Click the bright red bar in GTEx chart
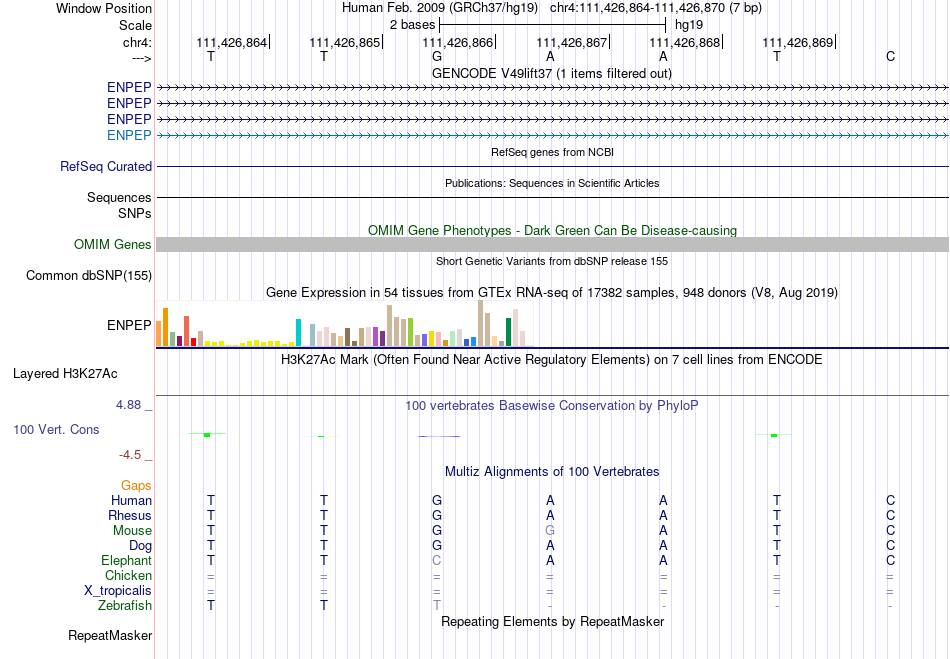Viewport: 950px width, 659px height. (193, 342)
